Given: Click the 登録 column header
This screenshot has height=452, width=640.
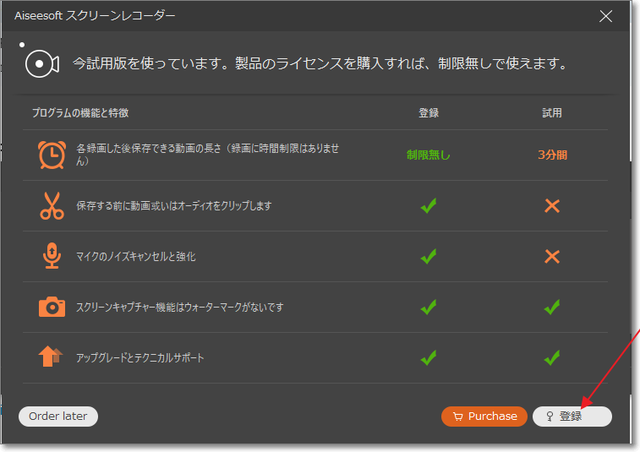Looking at the screenshot, I should (428, 113).
